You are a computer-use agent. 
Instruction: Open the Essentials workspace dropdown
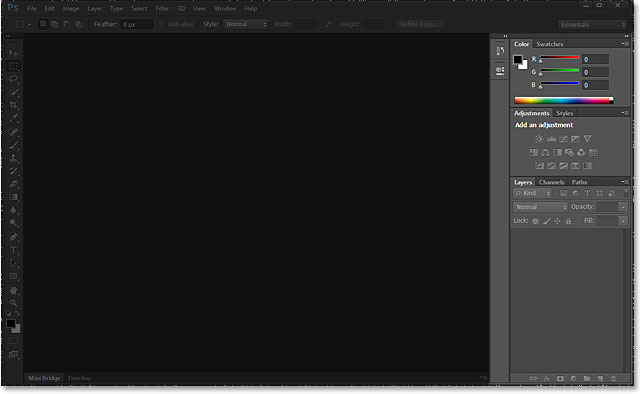[x=592, y=24]
